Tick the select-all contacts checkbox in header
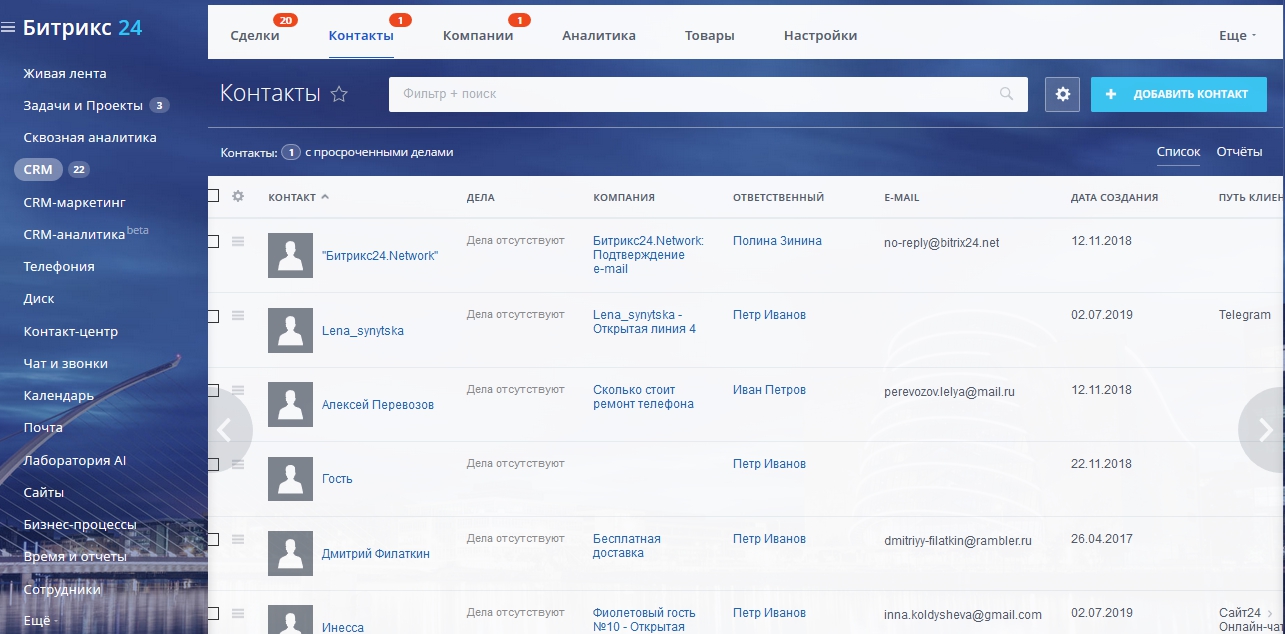Screen dimensions: 1285x634 pos(213,196)
